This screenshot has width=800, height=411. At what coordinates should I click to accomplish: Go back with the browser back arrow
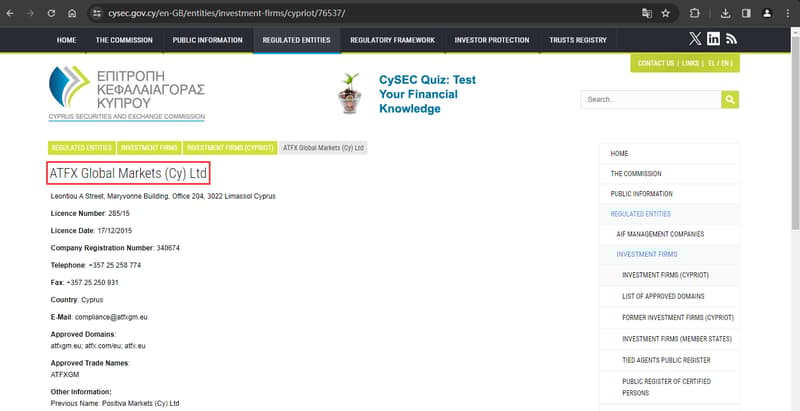point(10,14)
